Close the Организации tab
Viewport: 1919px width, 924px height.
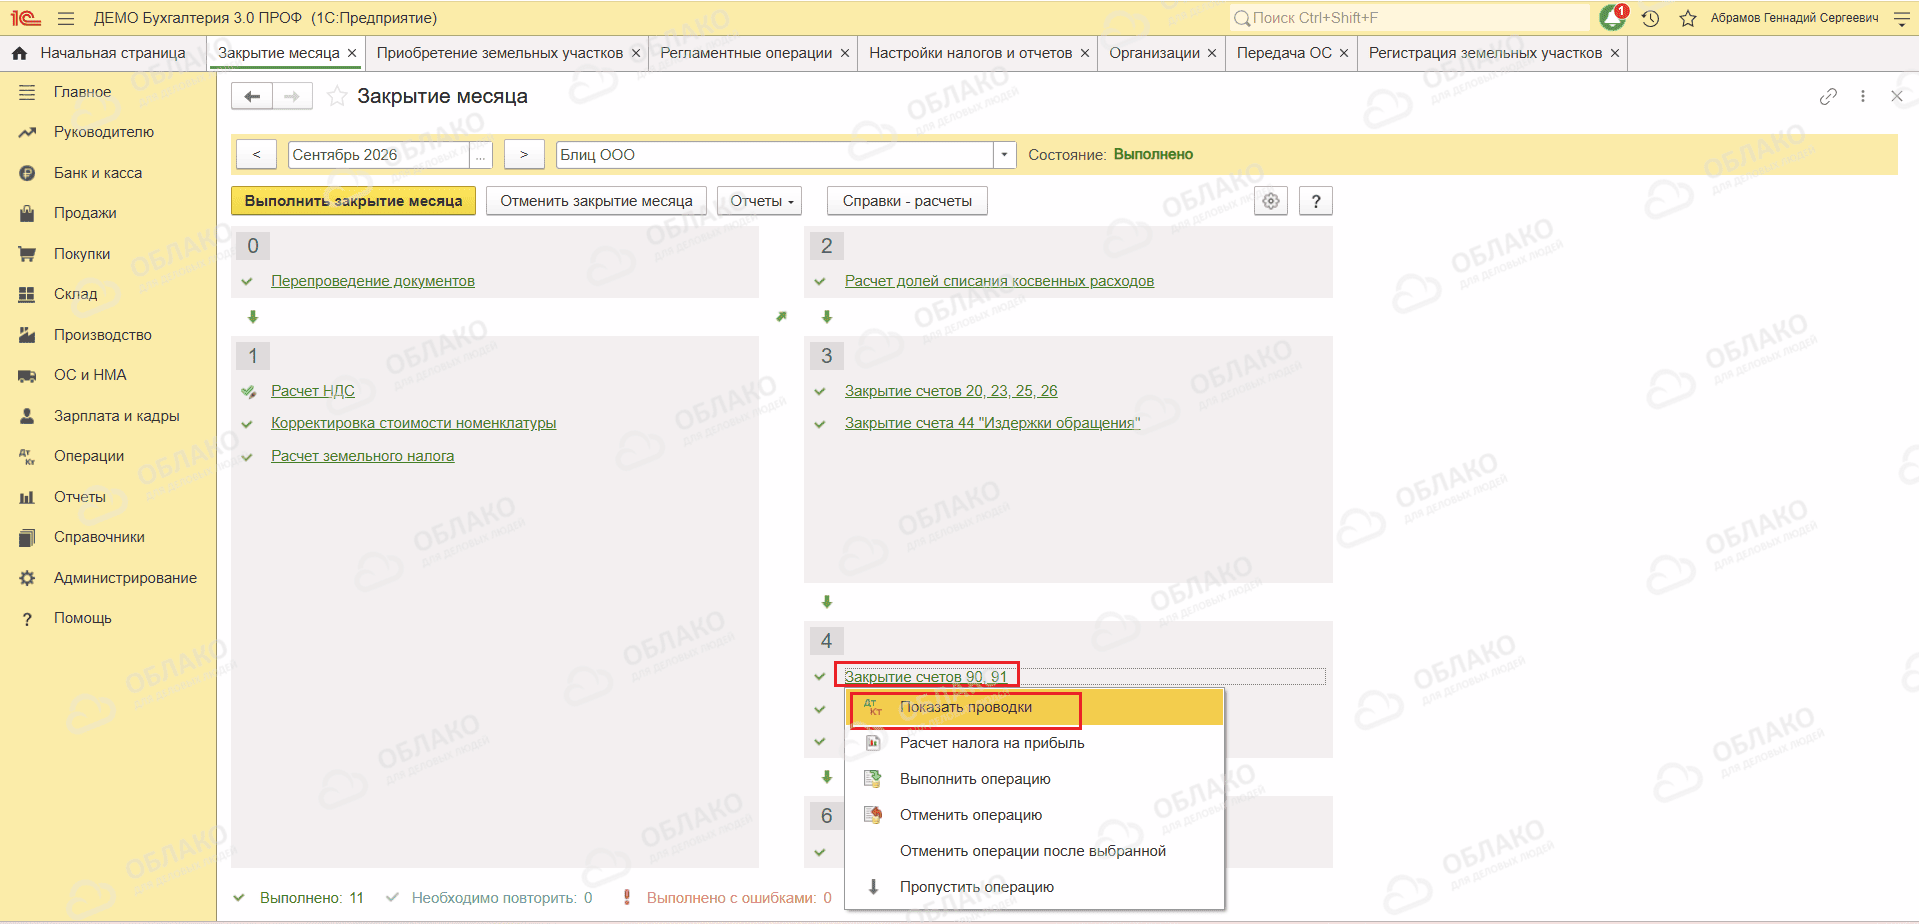pyautogui.click(x=1212, y=53)
